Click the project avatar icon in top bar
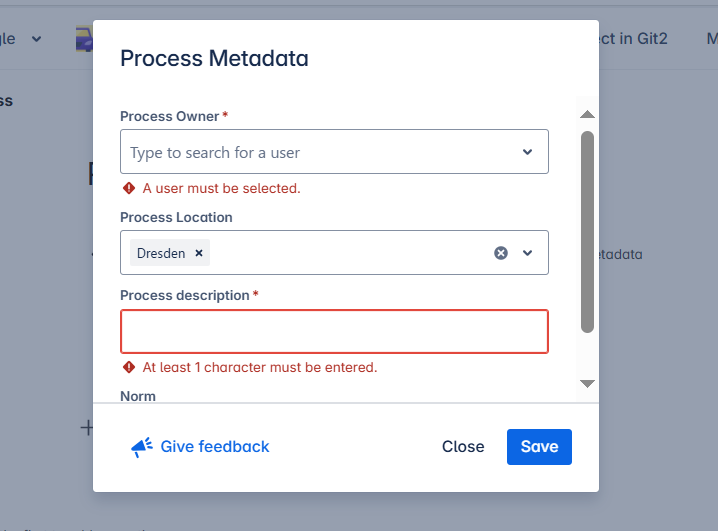Screen dimensions: 718x531 coord(84,39)
